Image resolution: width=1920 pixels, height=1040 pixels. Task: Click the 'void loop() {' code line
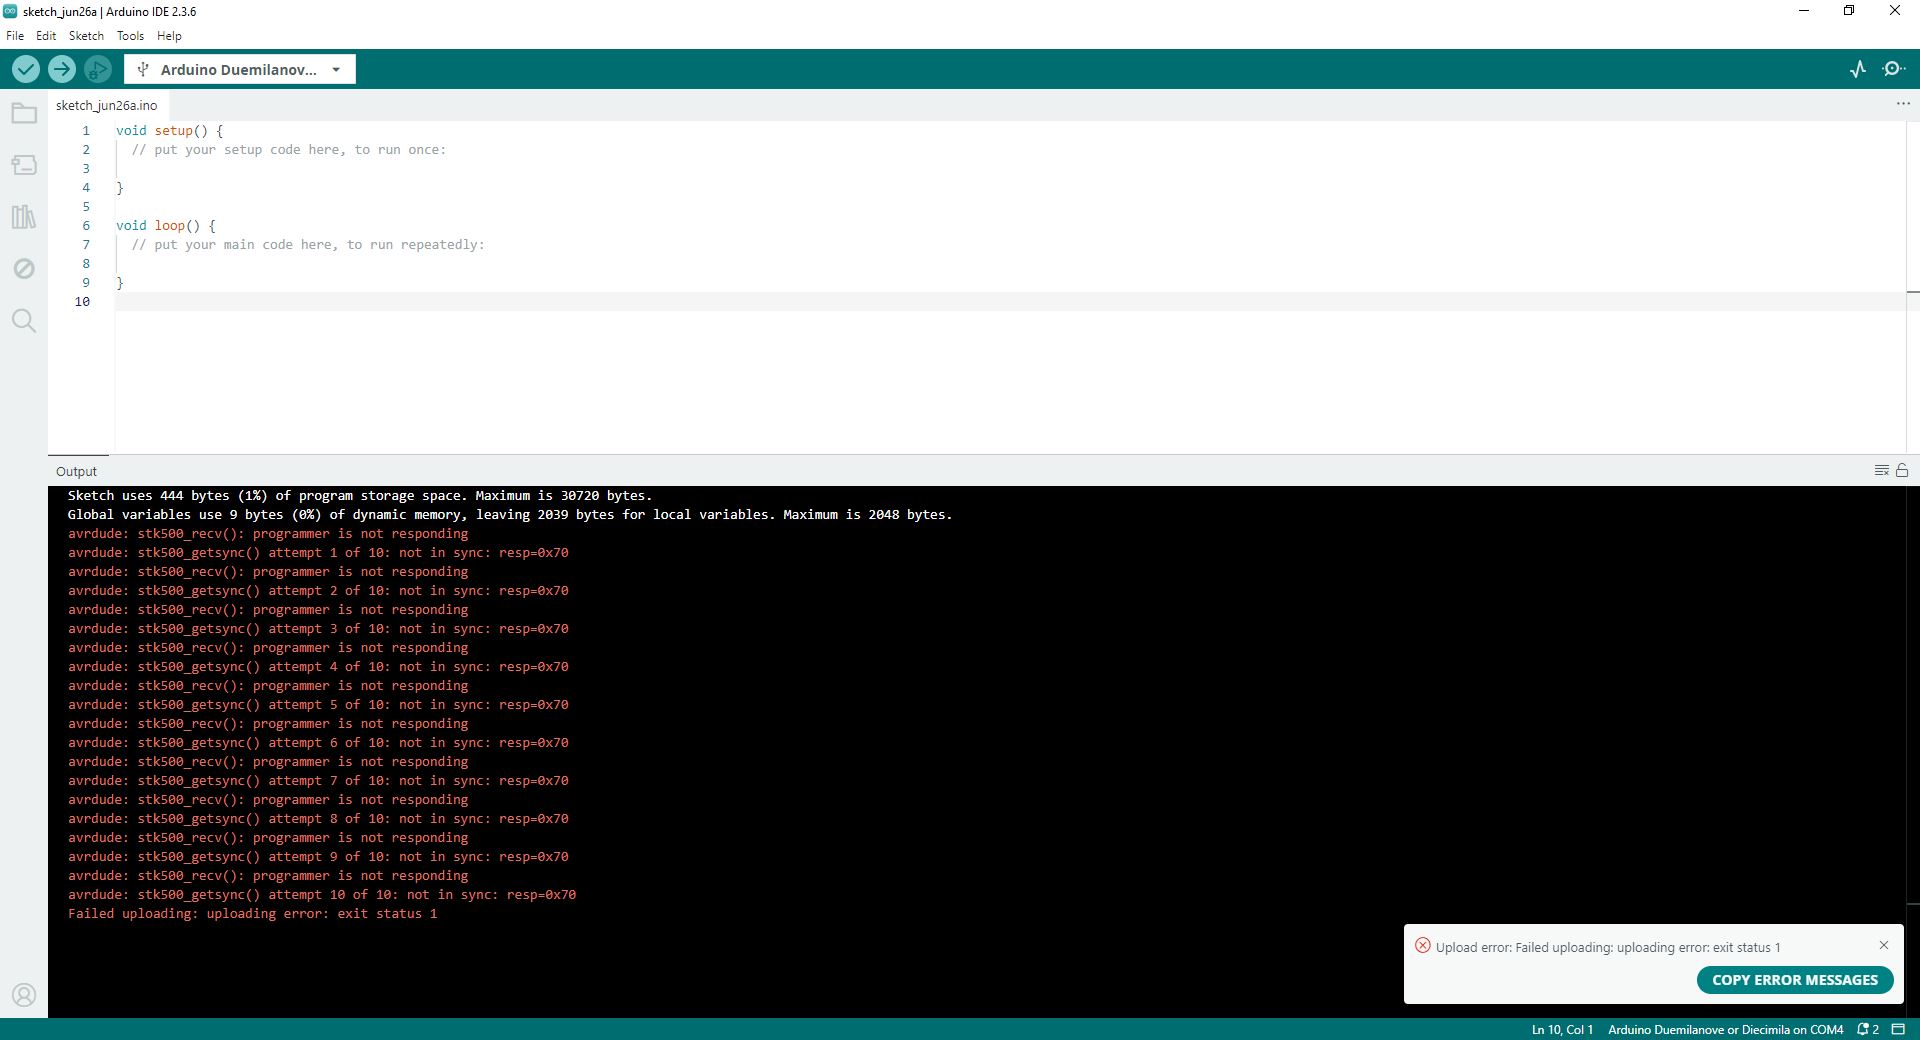(166, 226)
